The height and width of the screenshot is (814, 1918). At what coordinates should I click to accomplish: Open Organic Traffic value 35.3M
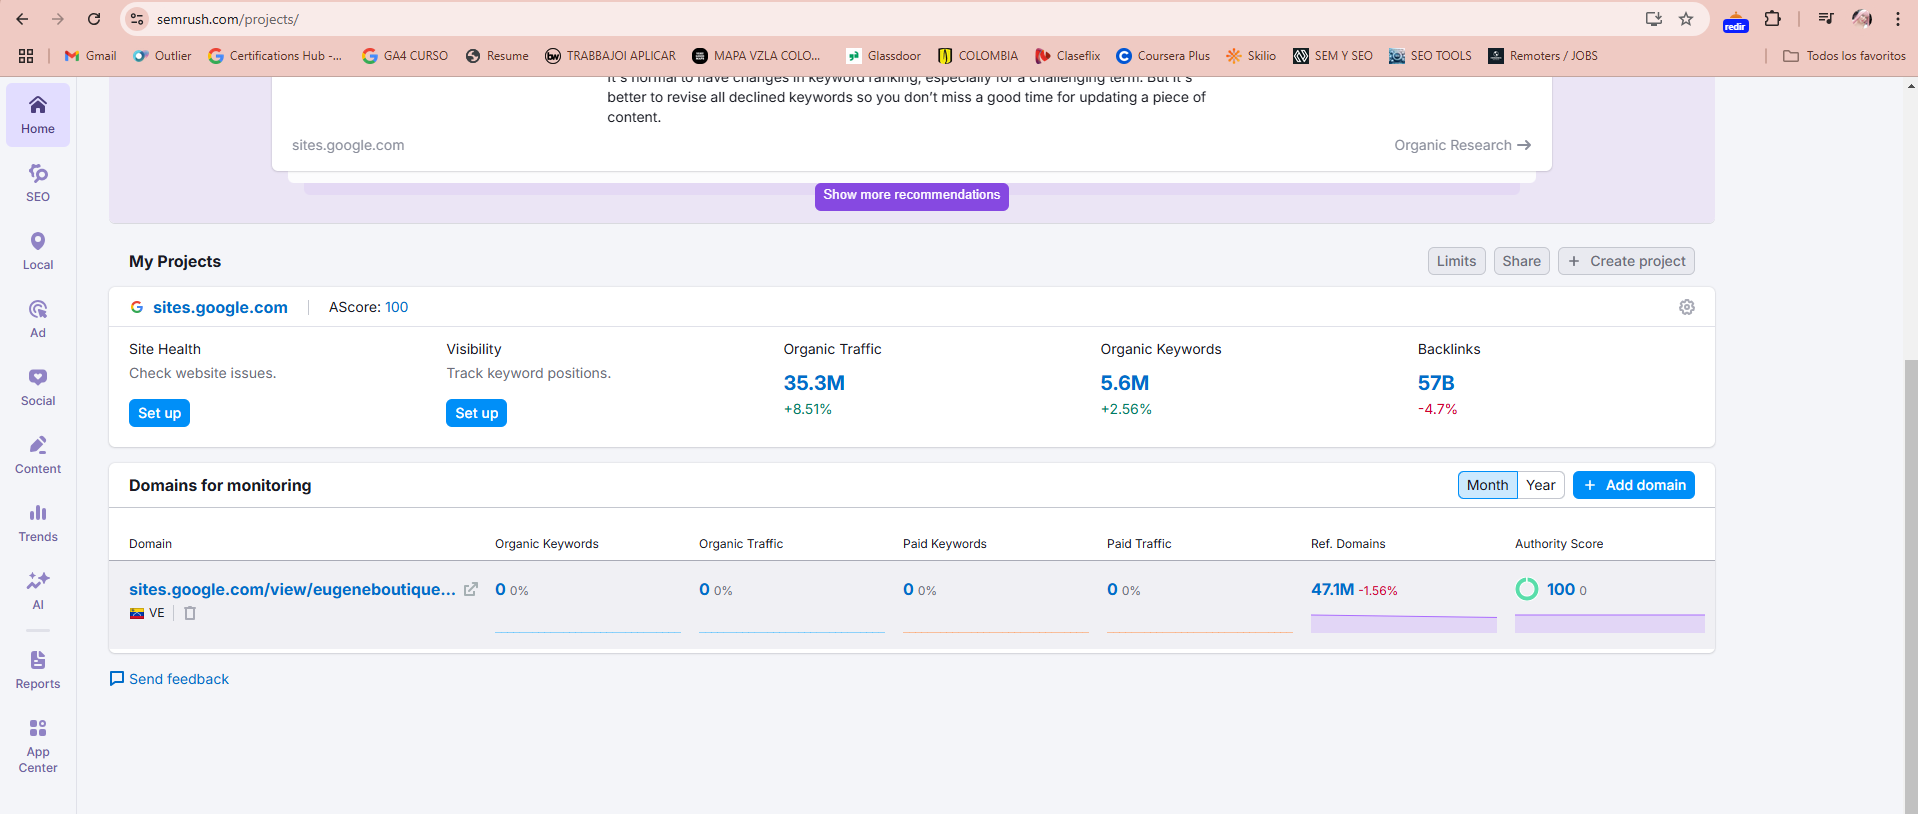tap(814, 383)
